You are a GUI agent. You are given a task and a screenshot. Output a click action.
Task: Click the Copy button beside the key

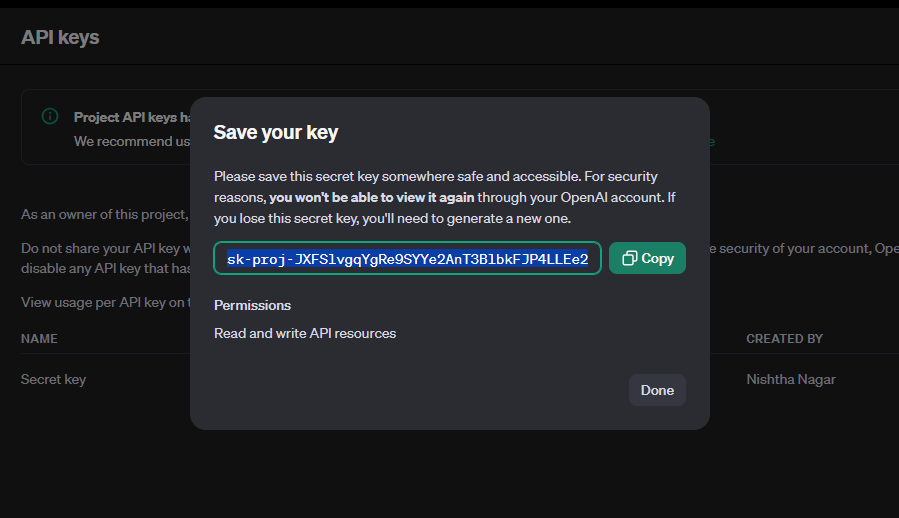point(647,258)
